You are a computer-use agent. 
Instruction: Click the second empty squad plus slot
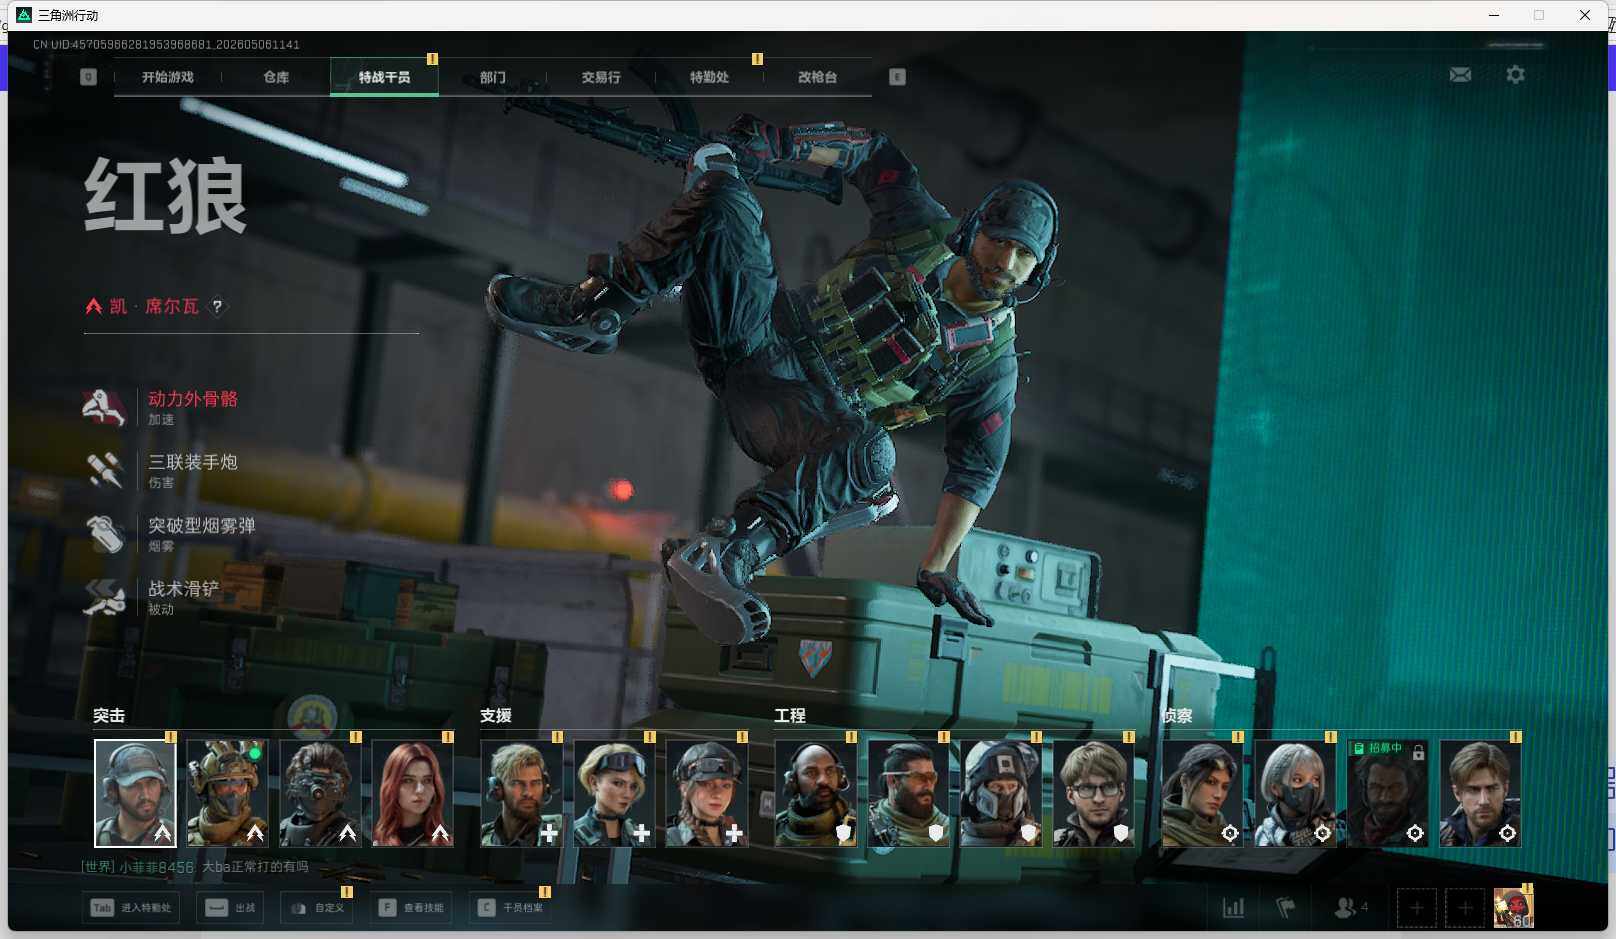point(1465,908)
